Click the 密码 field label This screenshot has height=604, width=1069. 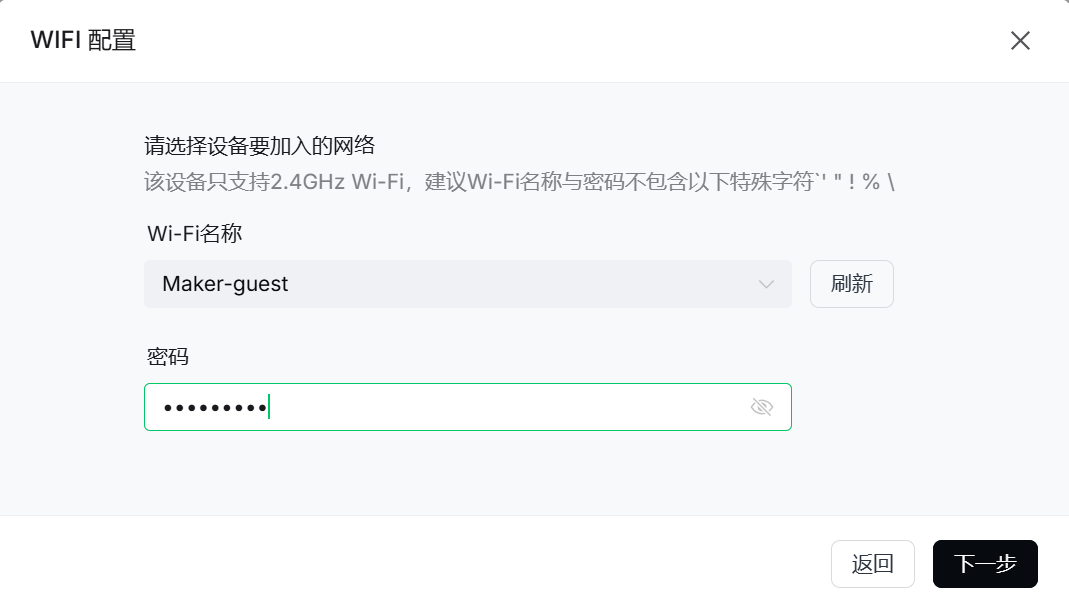[167, 356]
